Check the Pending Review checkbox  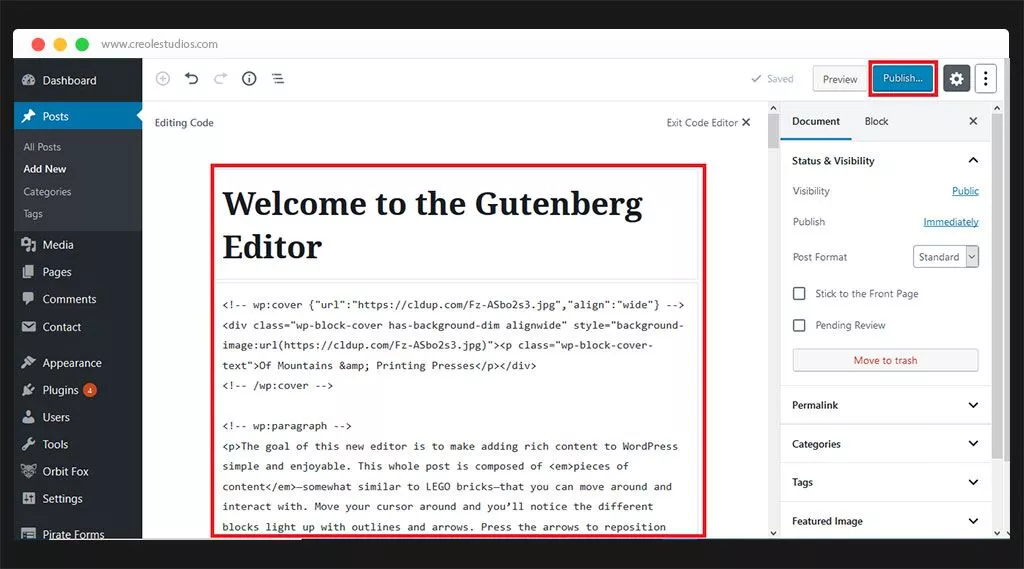click(799, 325)
